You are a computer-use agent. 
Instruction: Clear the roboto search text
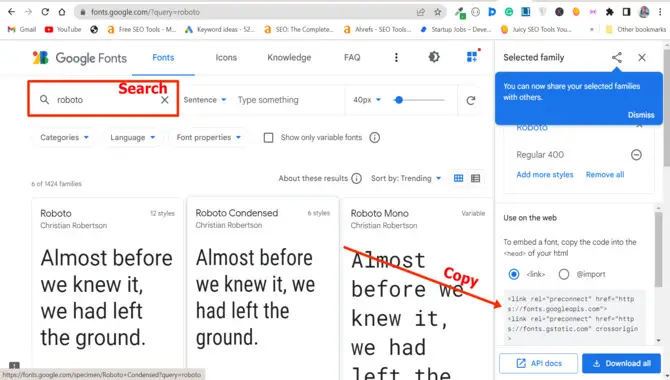(x=165, y=100)
